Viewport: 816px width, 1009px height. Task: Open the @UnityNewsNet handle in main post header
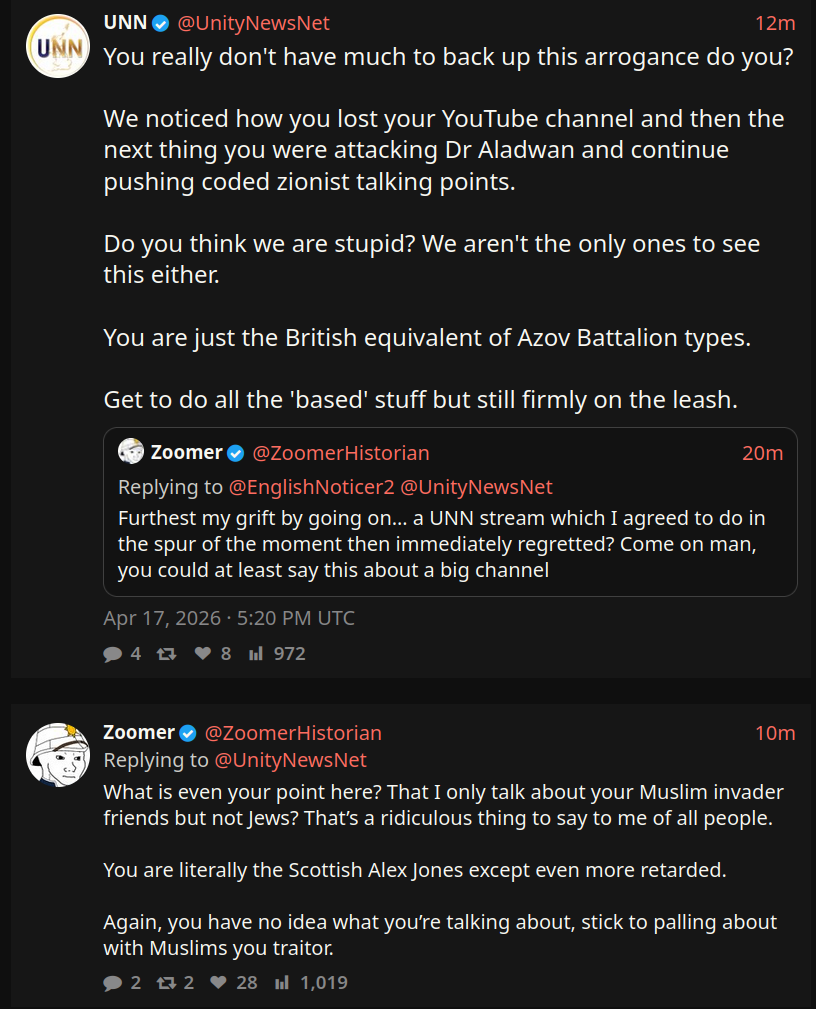(253, 23)
